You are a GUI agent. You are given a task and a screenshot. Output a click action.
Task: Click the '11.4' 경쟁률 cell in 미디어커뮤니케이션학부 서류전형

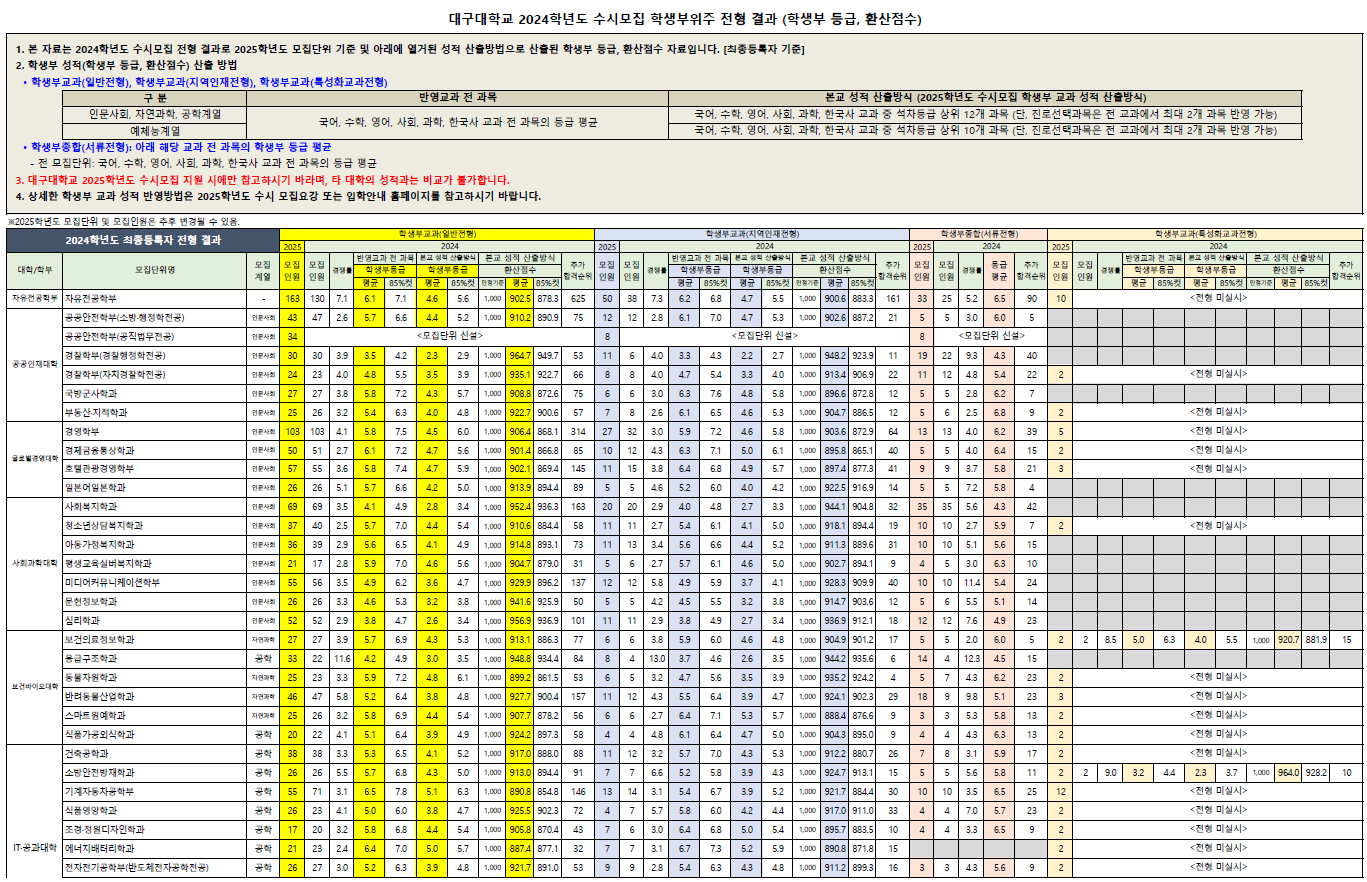(970, 582)
